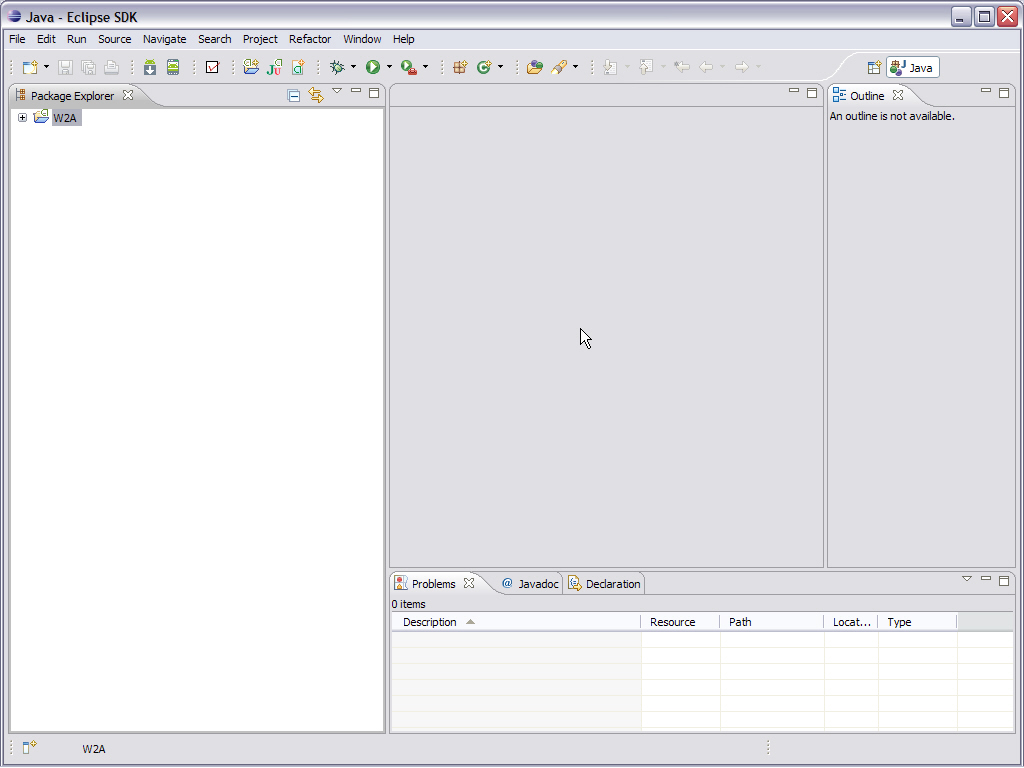Select the W2A project in Package Explorer
The width and height of the screenshot is (1024, 768).
(65, 118)
